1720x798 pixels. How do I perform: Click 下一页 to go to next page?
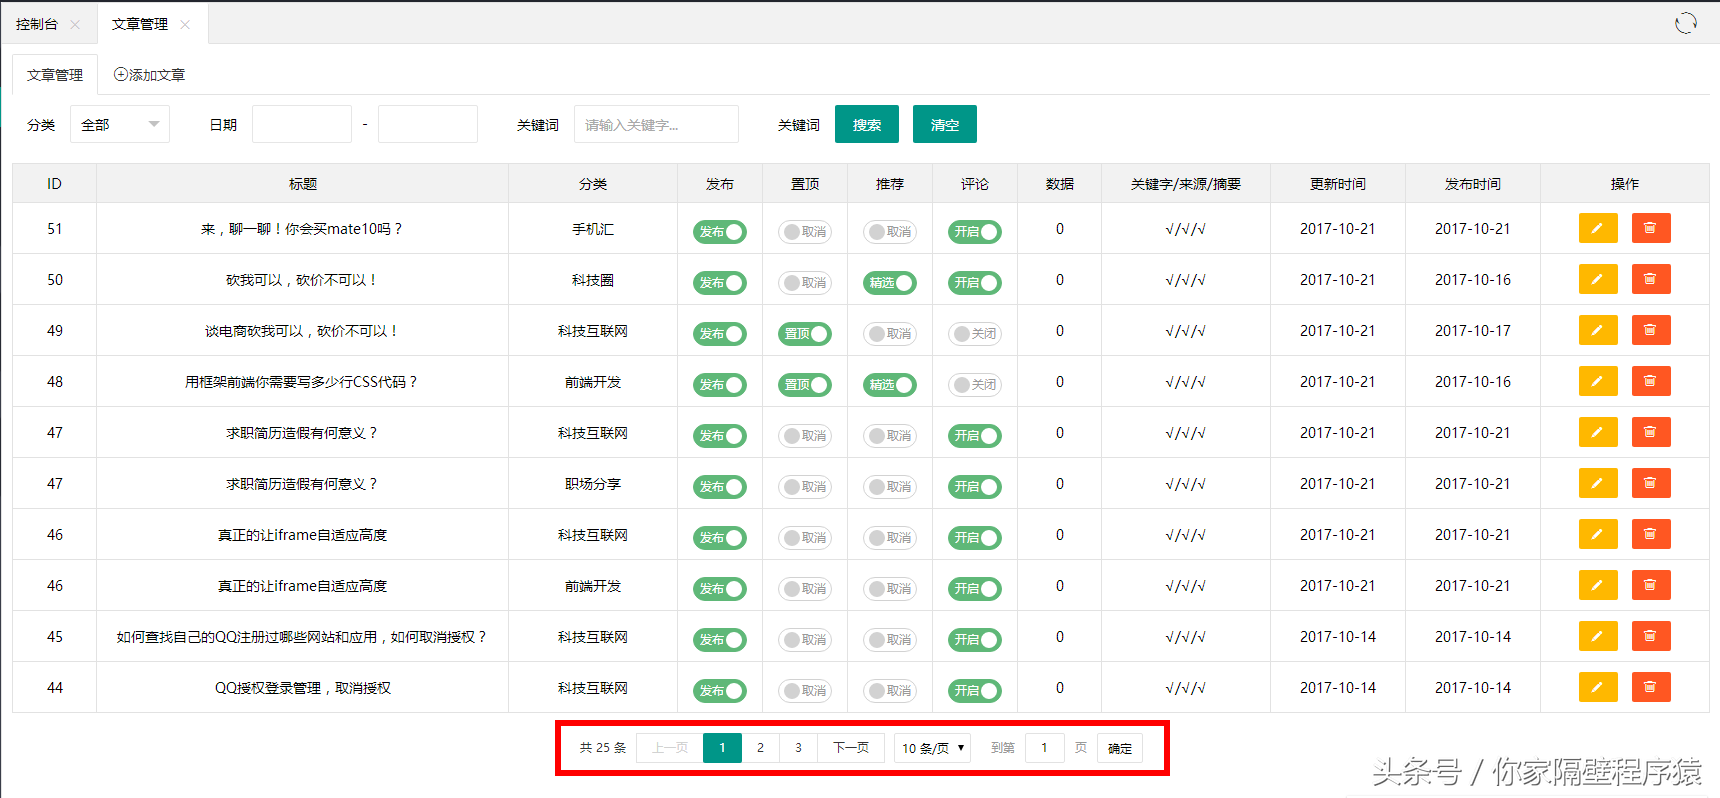coord(851,748)
